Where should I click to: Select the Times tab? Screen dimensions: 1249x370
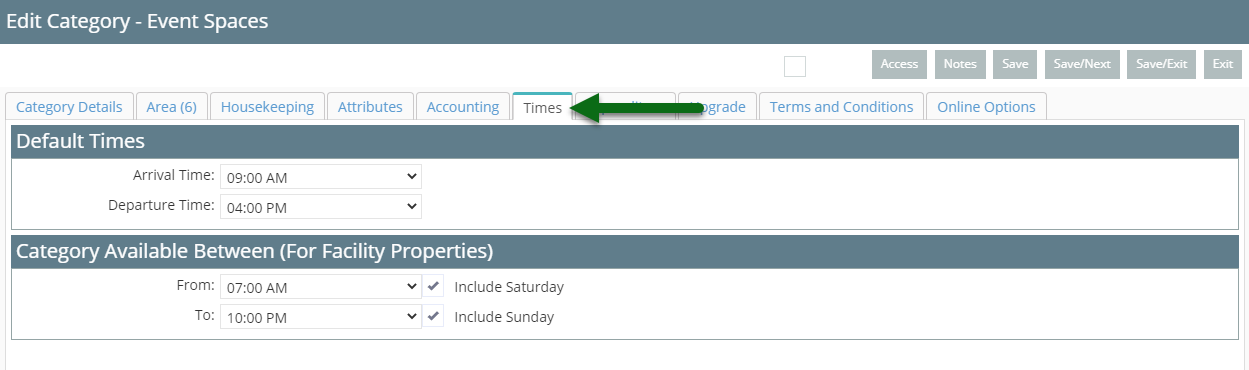click(x=542, y=107)
